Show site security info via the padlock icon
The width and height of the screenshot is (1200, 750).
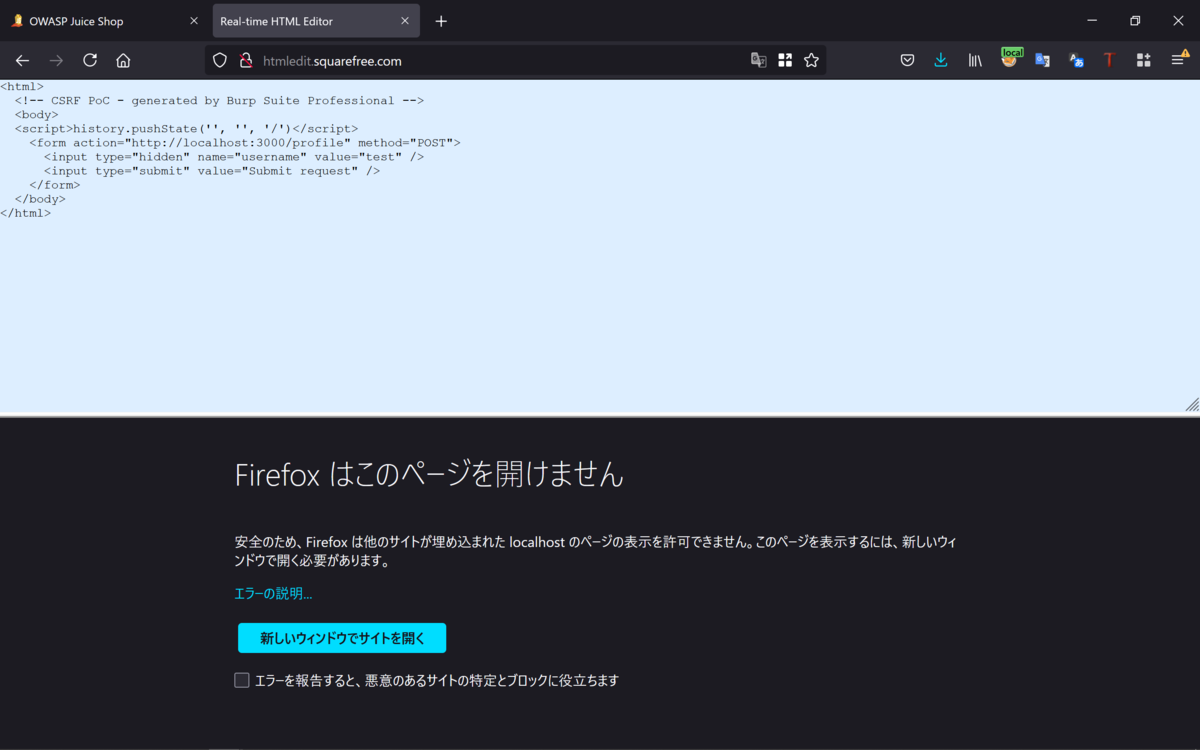[x=245, y=60]
